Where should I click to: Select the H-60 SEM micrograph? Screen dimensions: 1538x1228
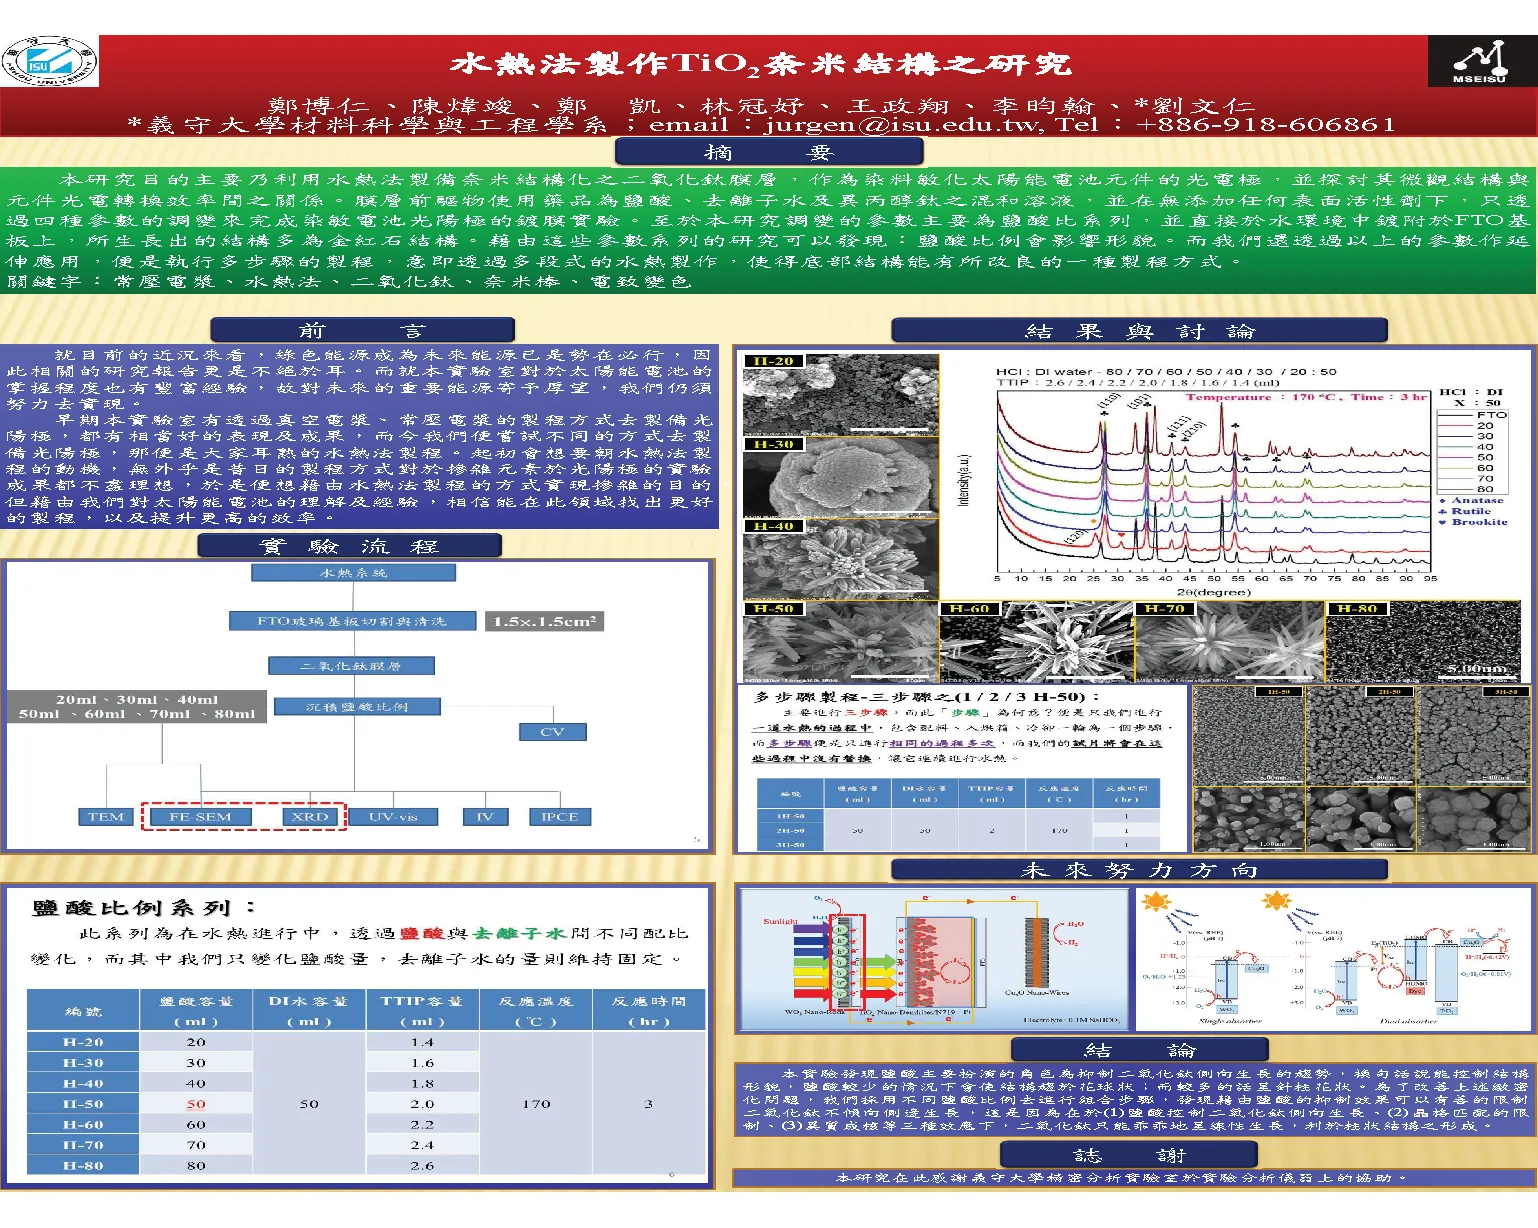tap(1036, 641)
